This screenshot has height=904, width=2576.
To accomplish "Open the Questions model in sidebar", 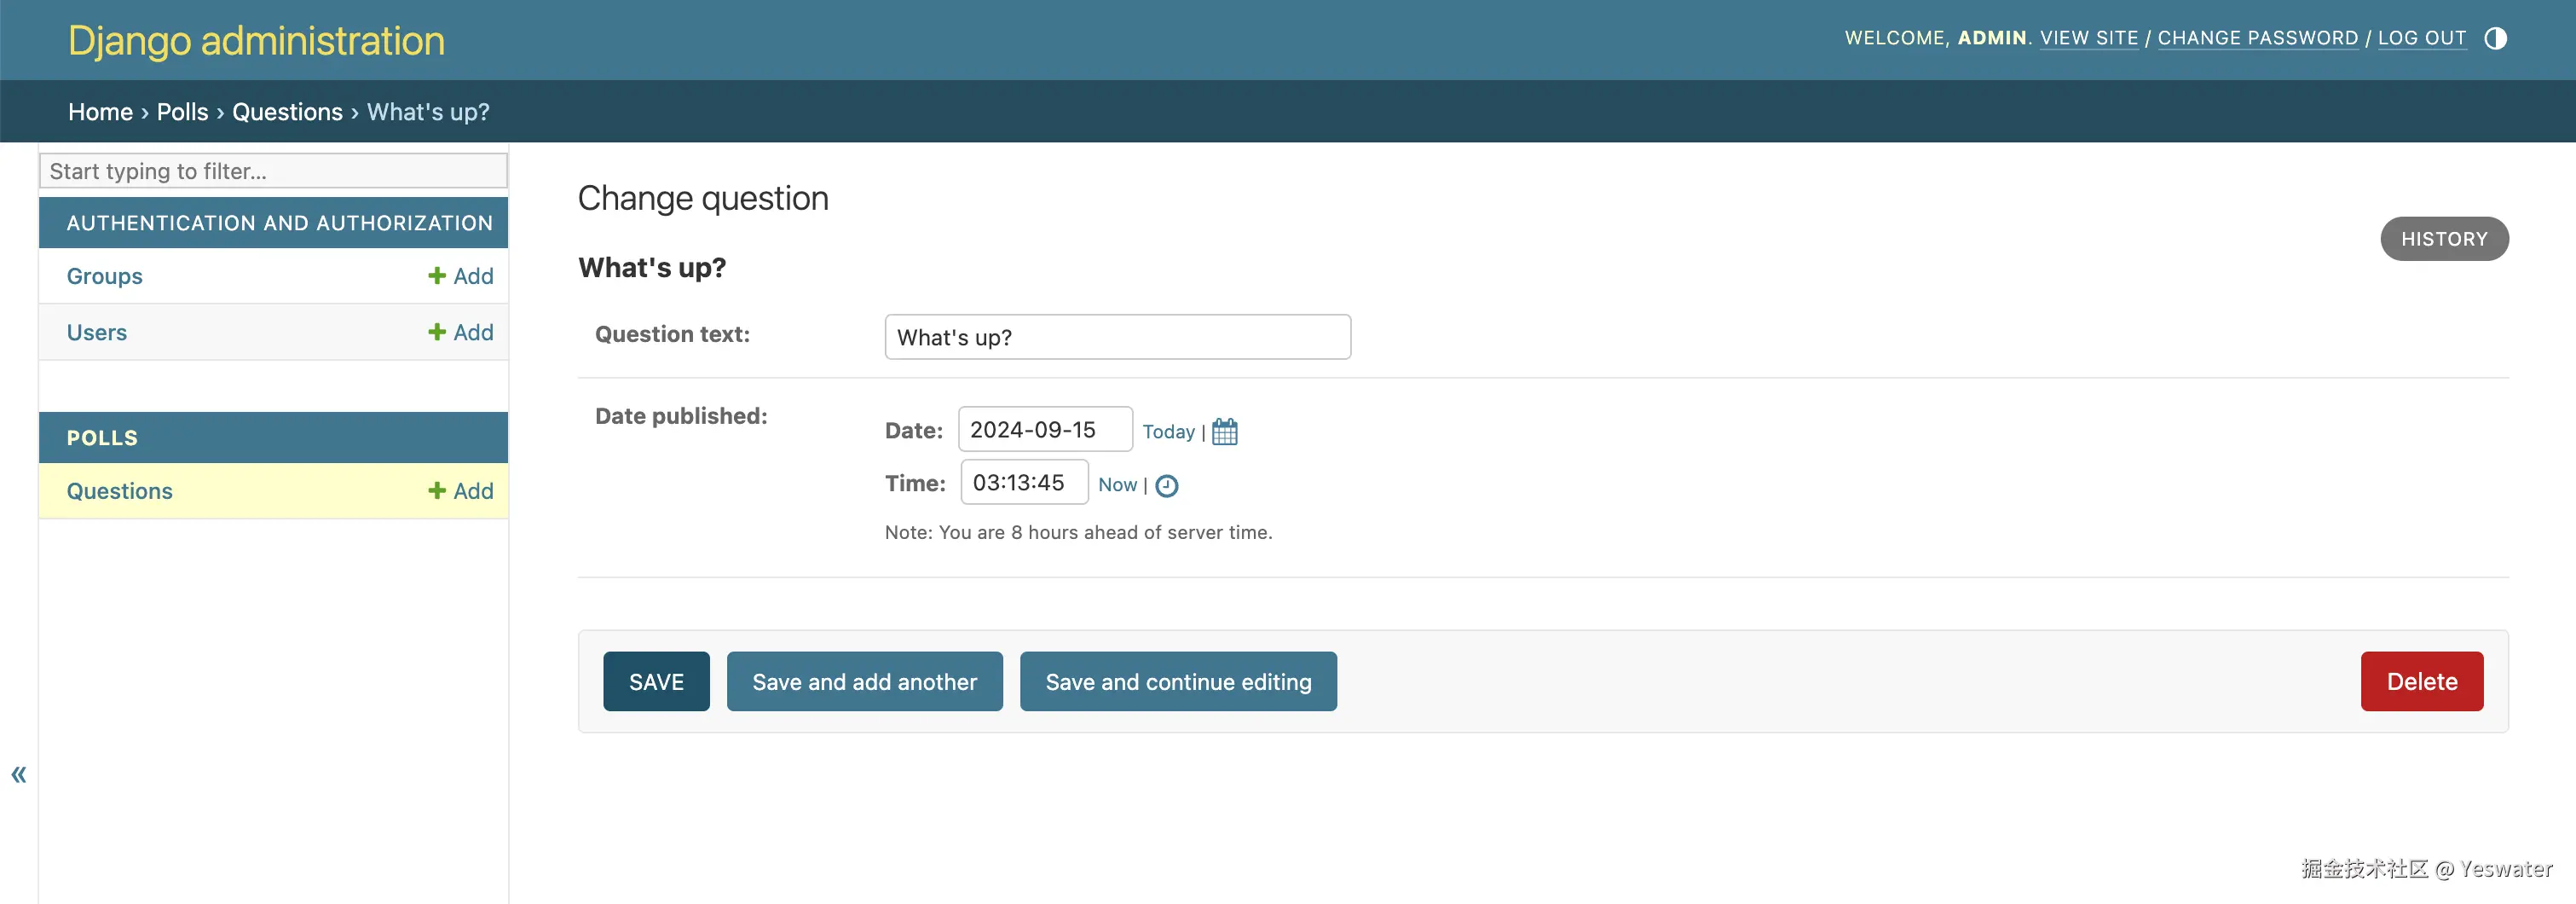I will pos(120,491).
